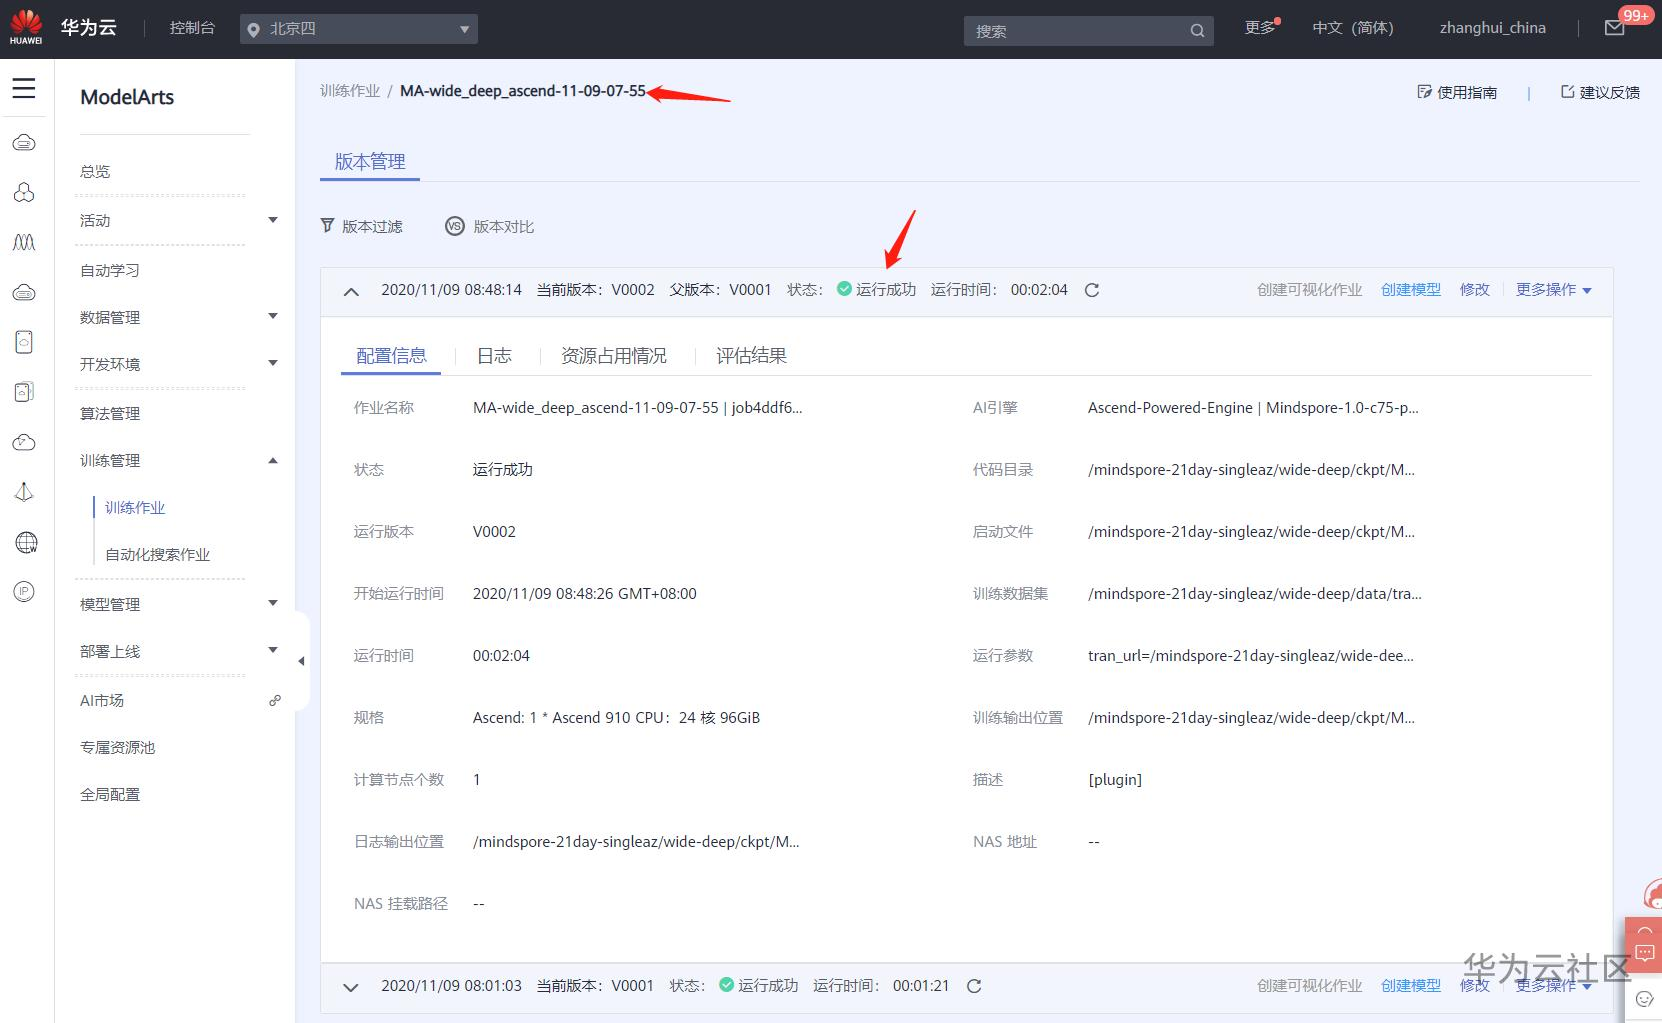The width and height of the screenshot is (1662, 1023).
Task: Click the AI市场 external link icon
Action: point(275,700)
